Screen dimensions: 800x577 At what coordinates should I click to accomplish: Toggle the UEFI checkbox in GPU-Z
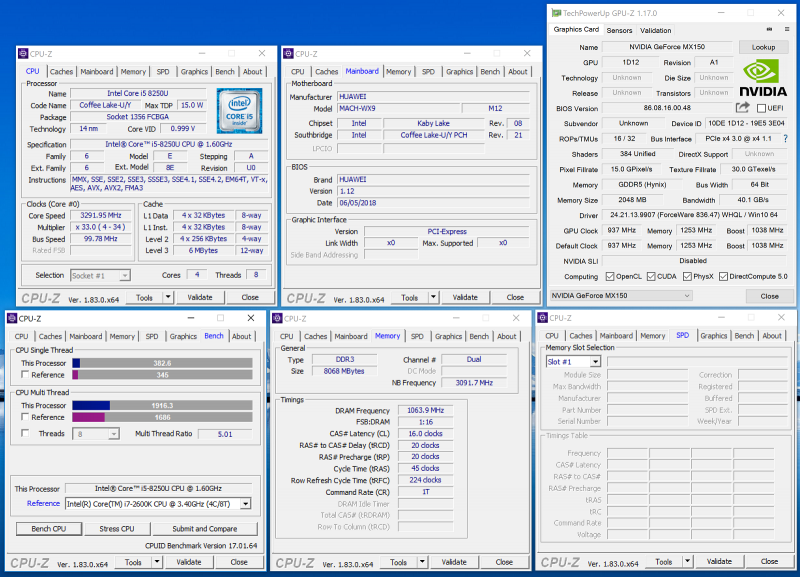[x=761, y=108]
